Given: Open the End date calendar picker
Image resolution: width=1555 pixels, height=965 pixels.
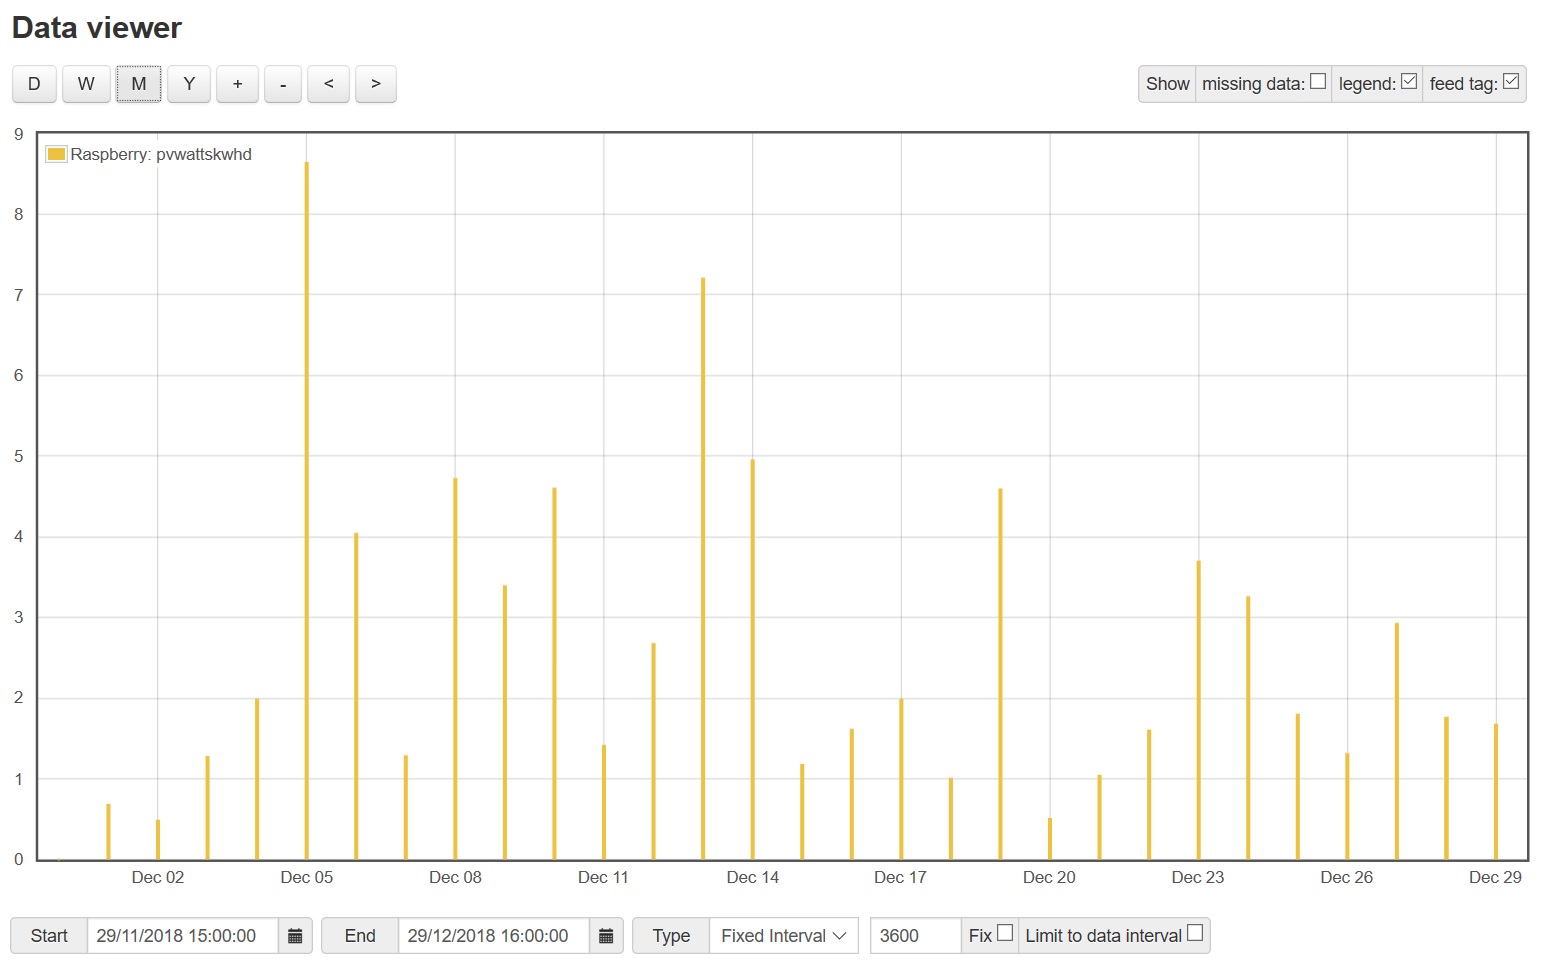Looking at the screenshot, I should pyautogui.click(x=606, y=936).
